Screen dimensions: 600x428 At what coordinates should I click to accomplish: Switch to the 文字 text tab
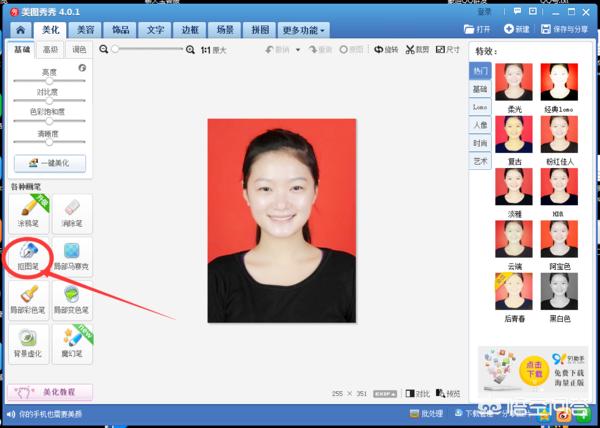[x=155, y=30]
